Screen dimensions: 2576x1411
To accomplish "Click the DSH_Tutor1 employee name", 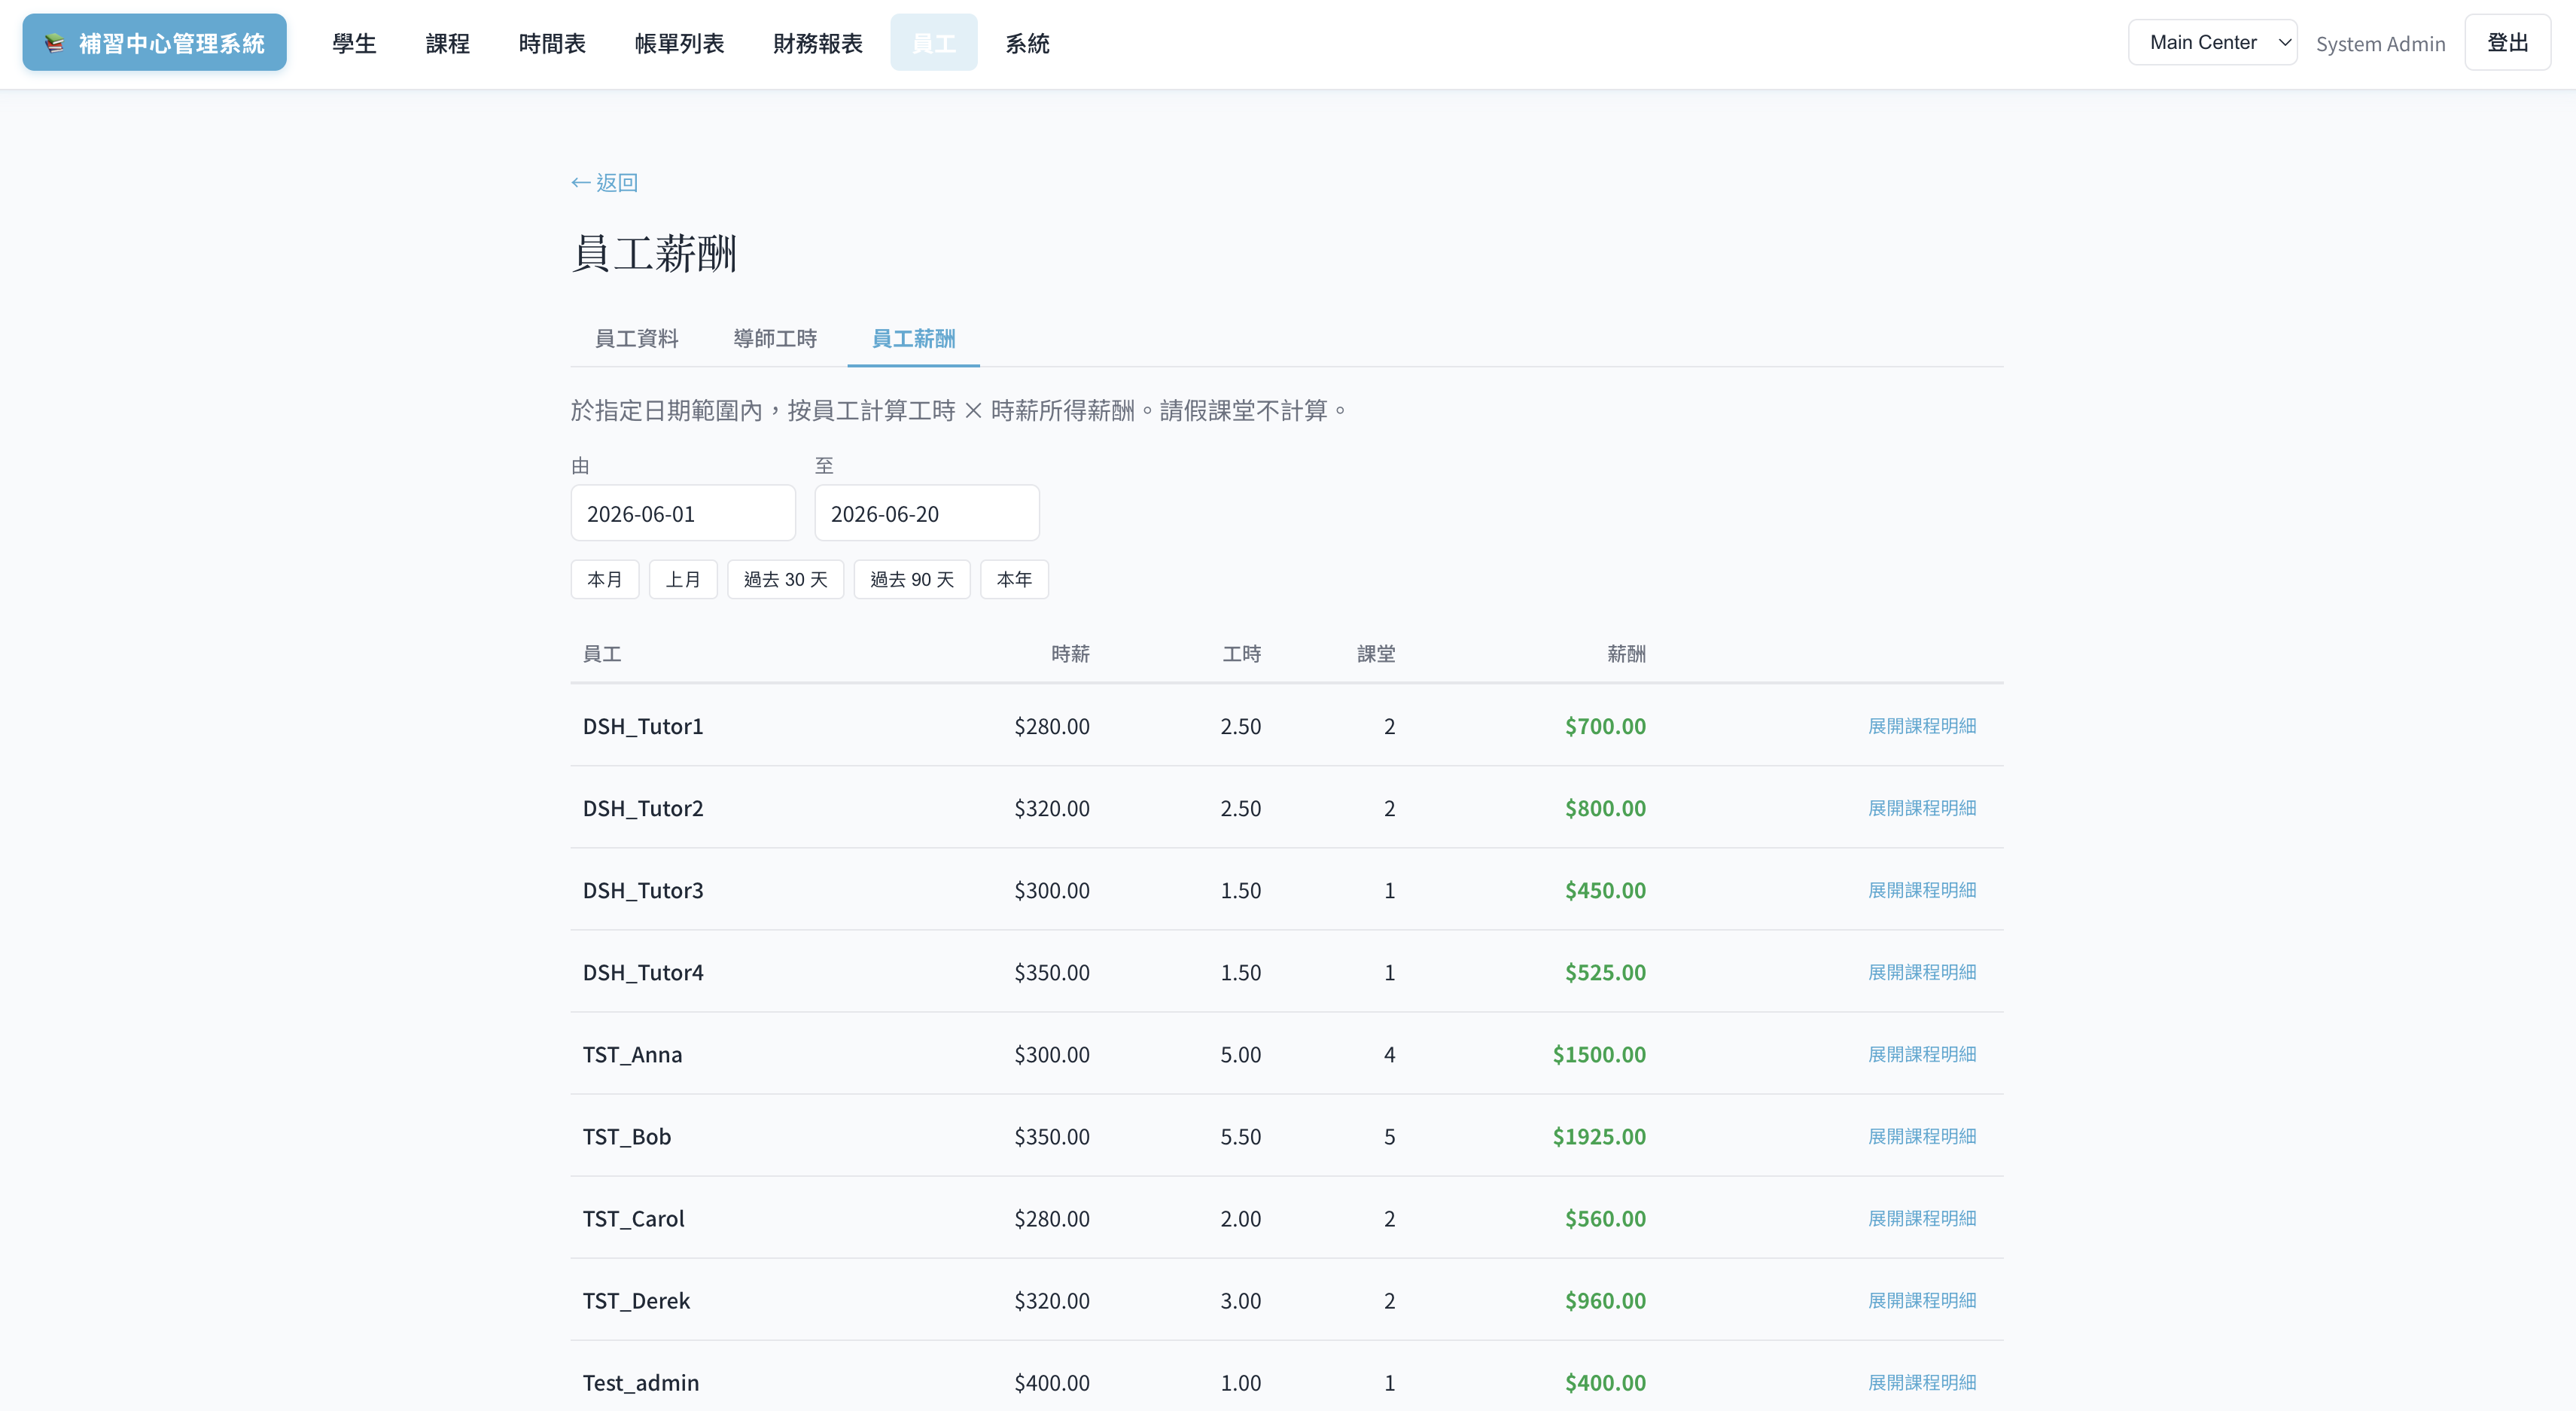I will (x=643, y=726).
